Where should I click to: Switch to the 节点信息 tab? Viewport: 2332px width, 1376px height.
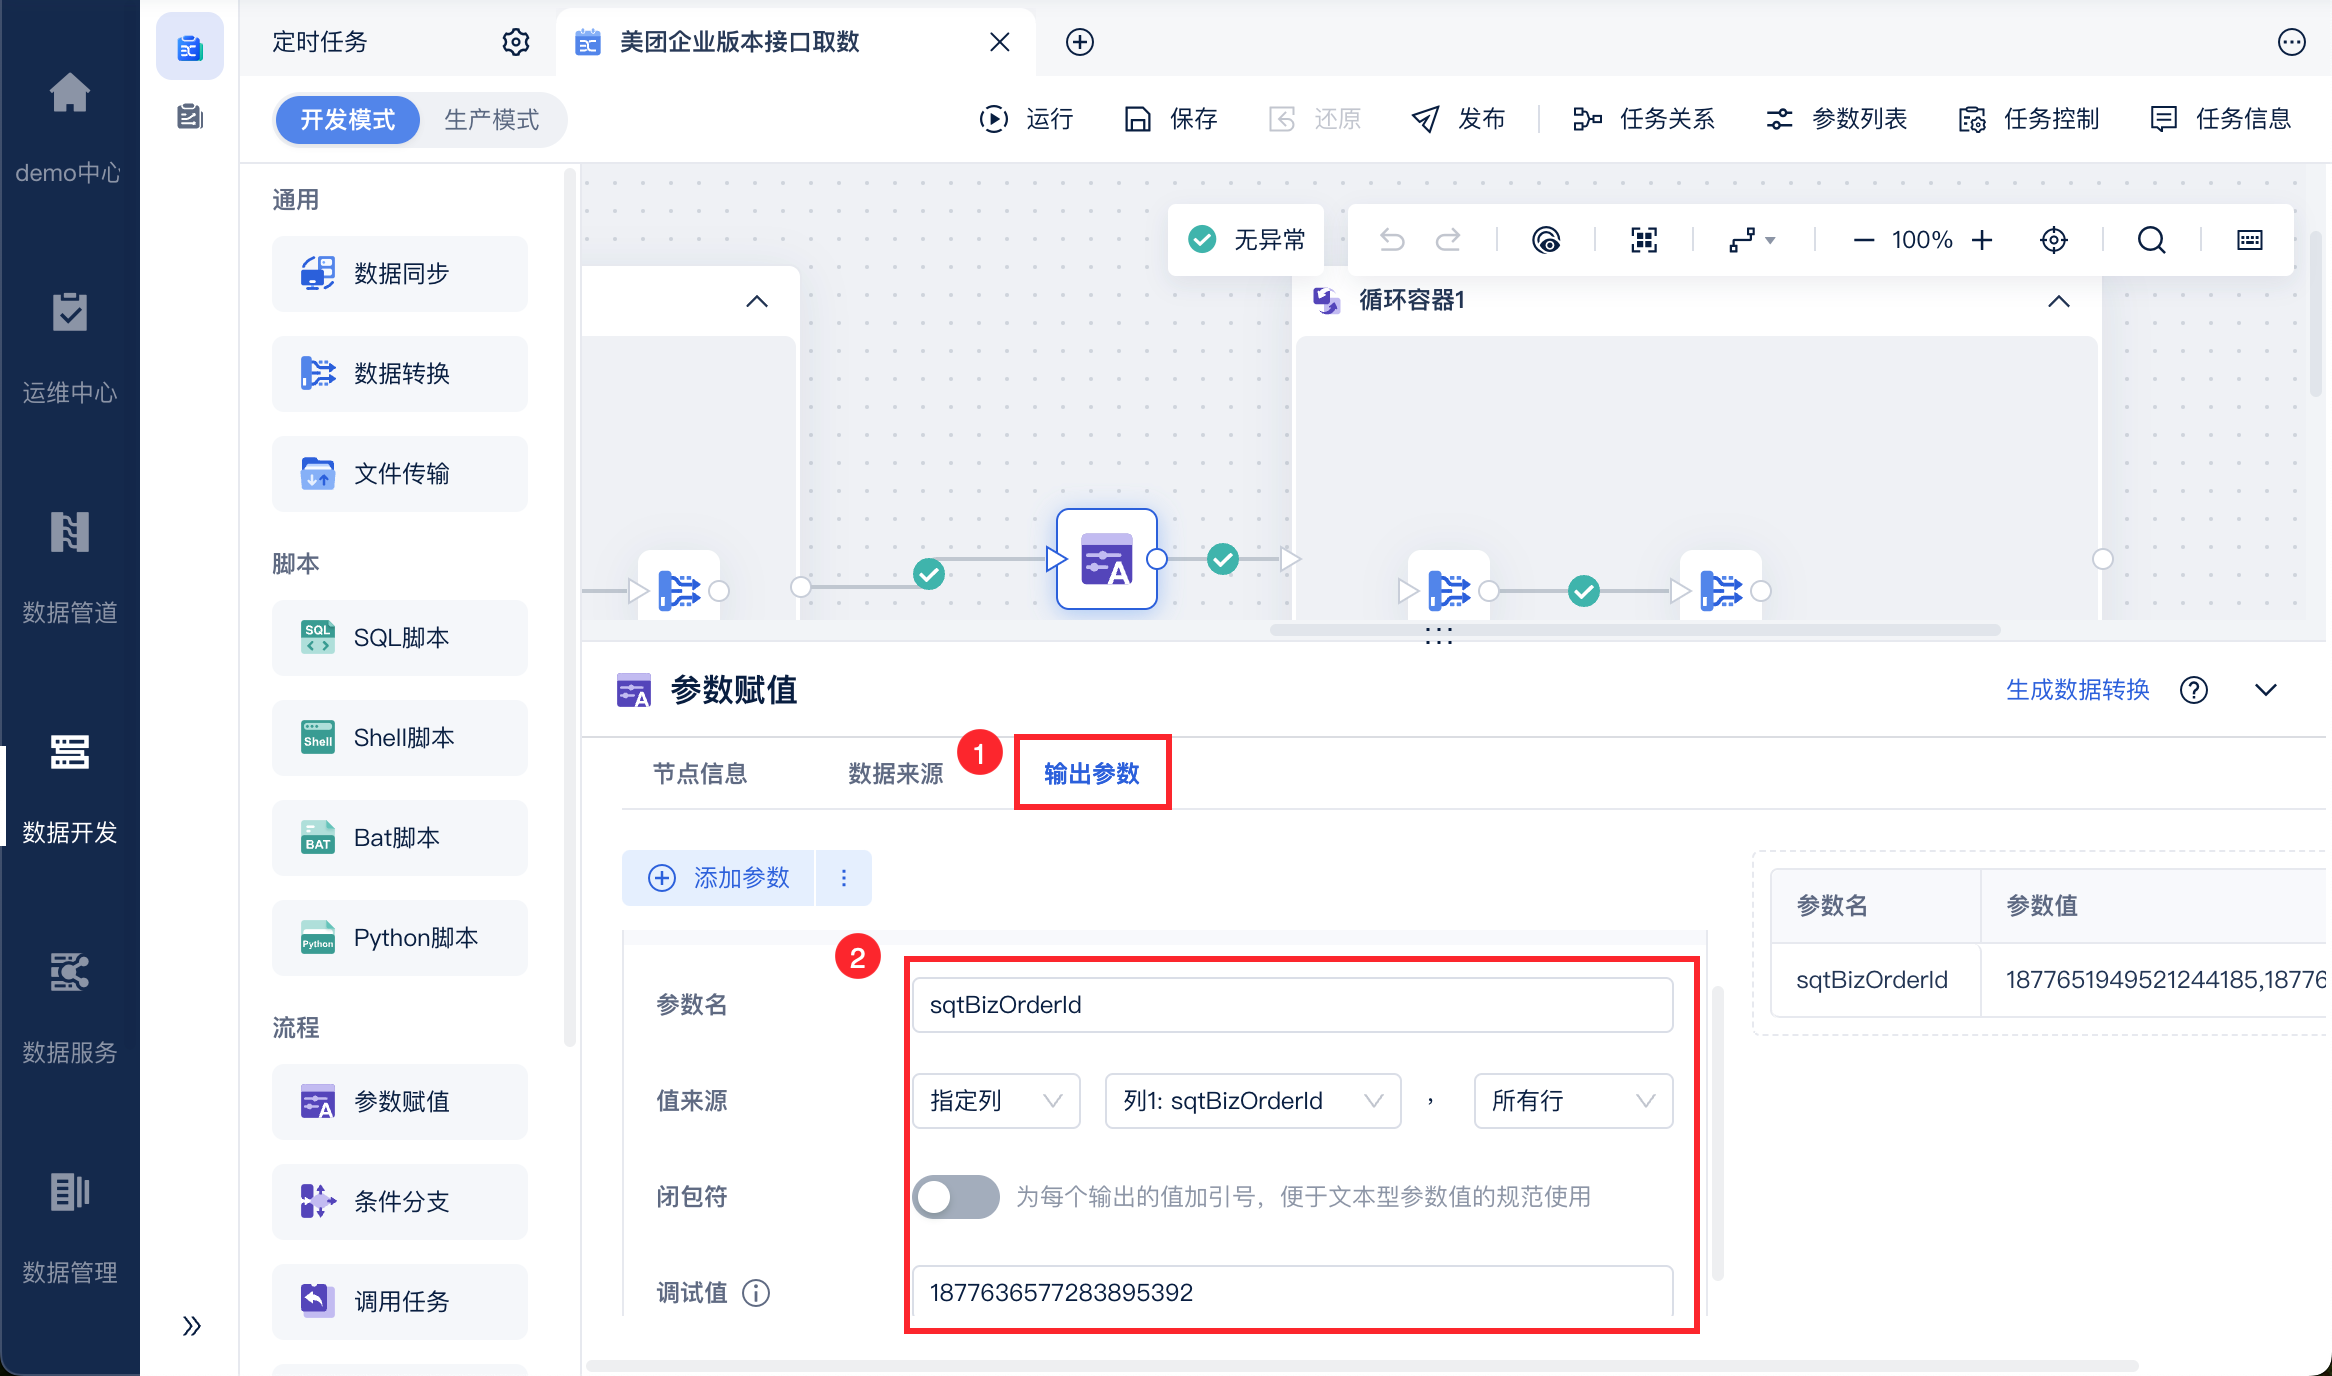[700, 774]
